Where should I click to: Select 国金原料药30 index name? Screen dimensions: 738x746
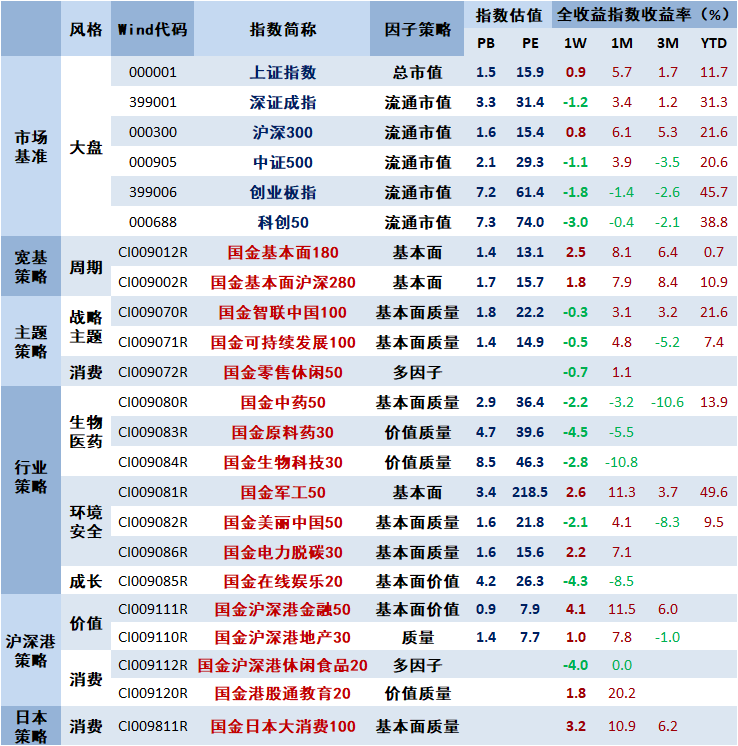pos(283,432)
